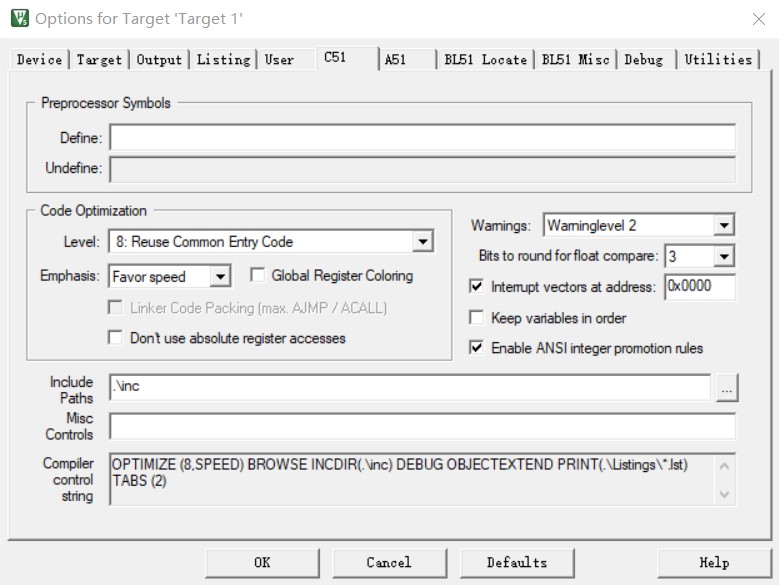This screenshot has width=779, height=585.
Task: Open the Warnings level dropdown
Action: (x=724, y=226)
